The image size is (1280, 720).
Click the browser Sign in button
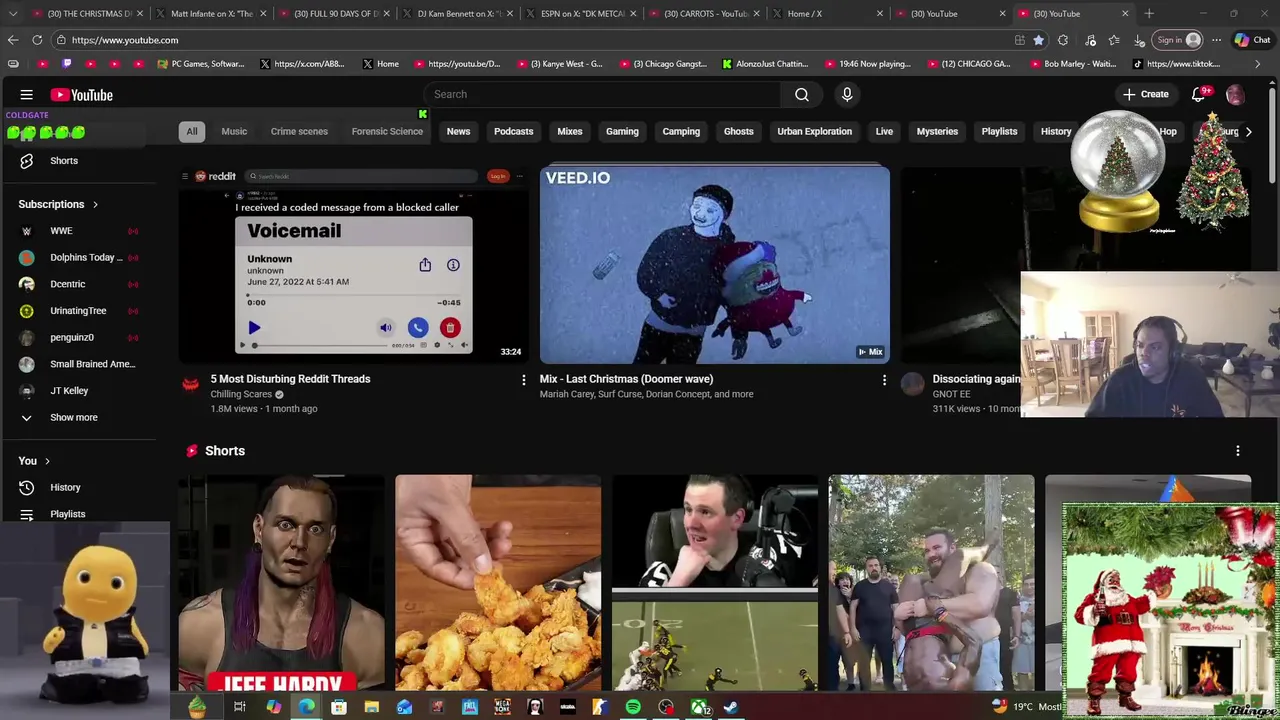(1178, 40)
